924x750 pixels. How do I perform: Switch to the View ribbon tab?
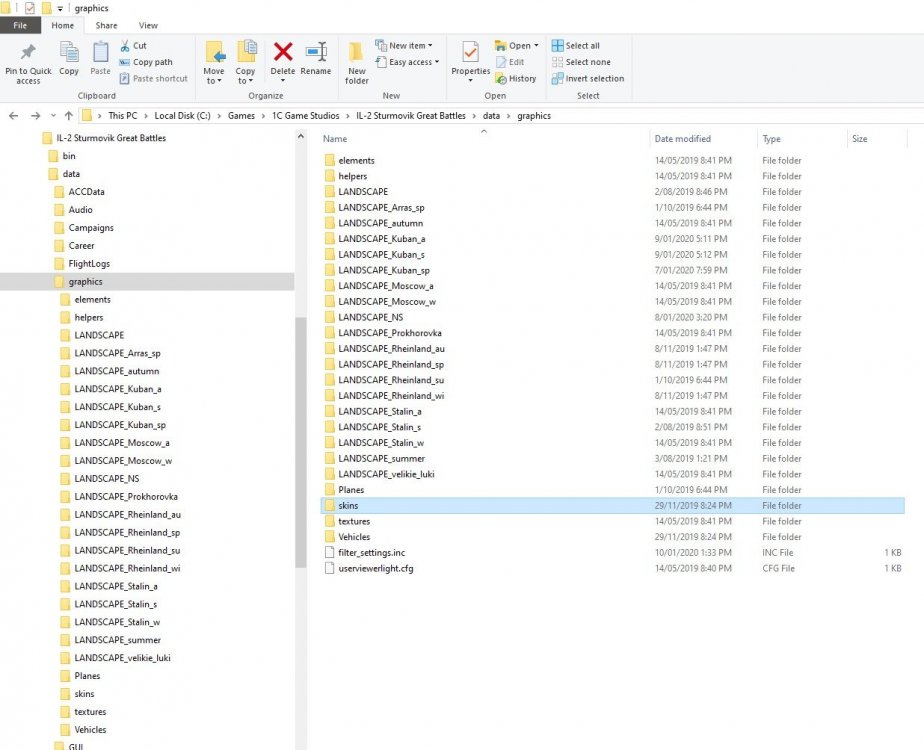150,25
